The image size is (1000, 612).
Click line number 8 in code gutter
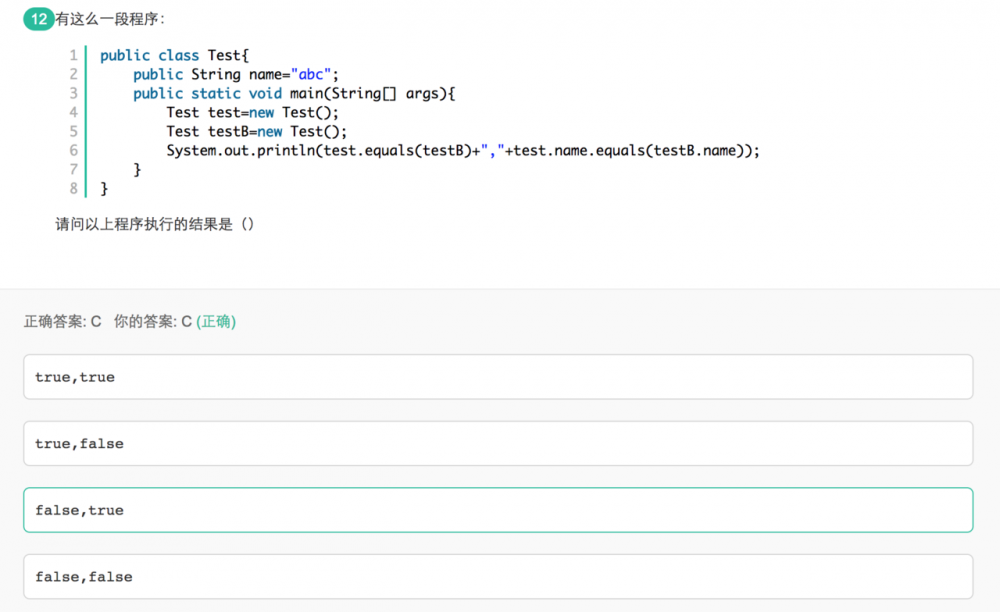(x=73, y=188)
